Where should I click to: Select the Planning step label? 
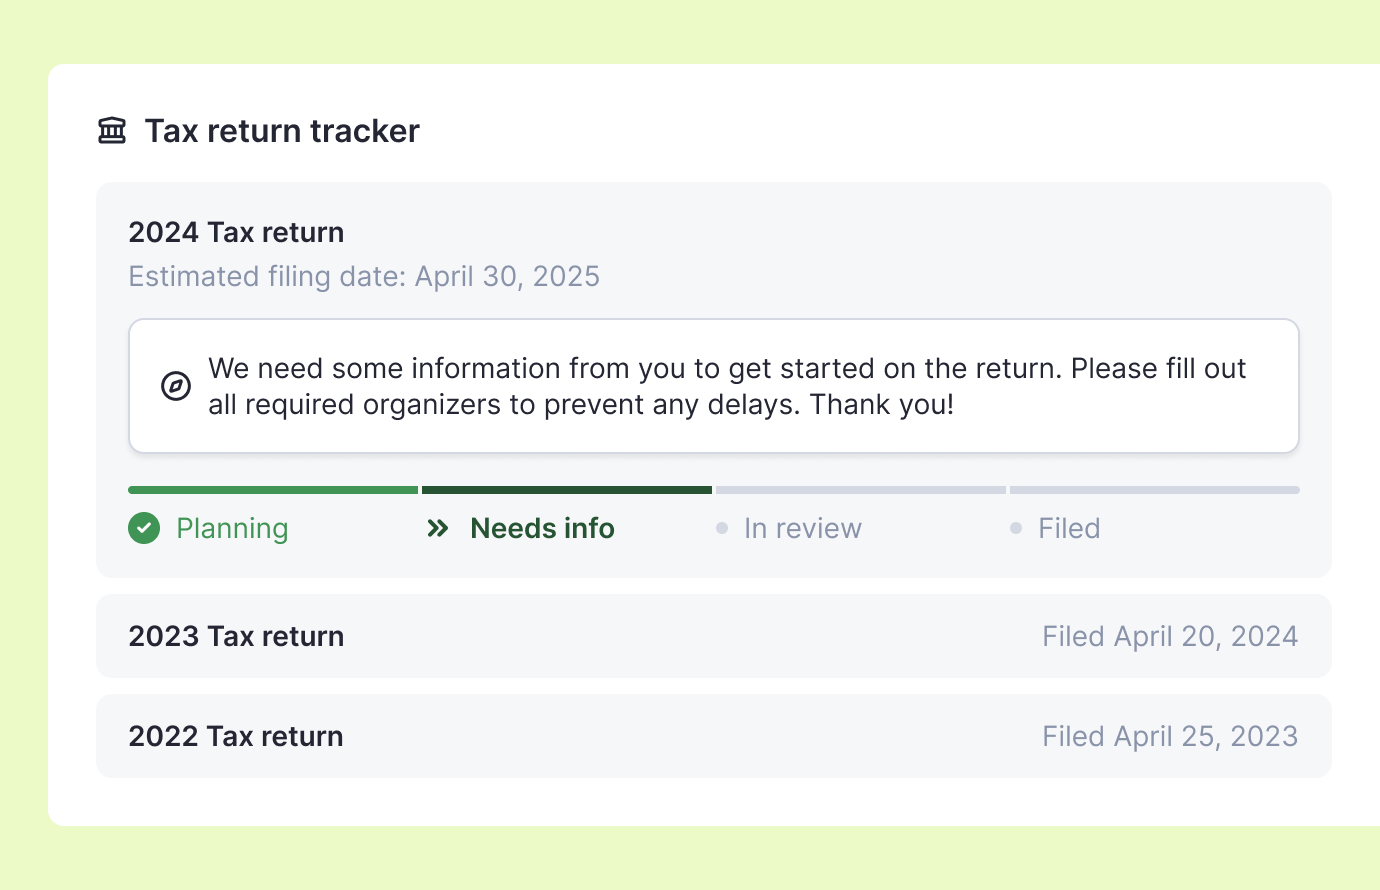(x=232, y=528)
